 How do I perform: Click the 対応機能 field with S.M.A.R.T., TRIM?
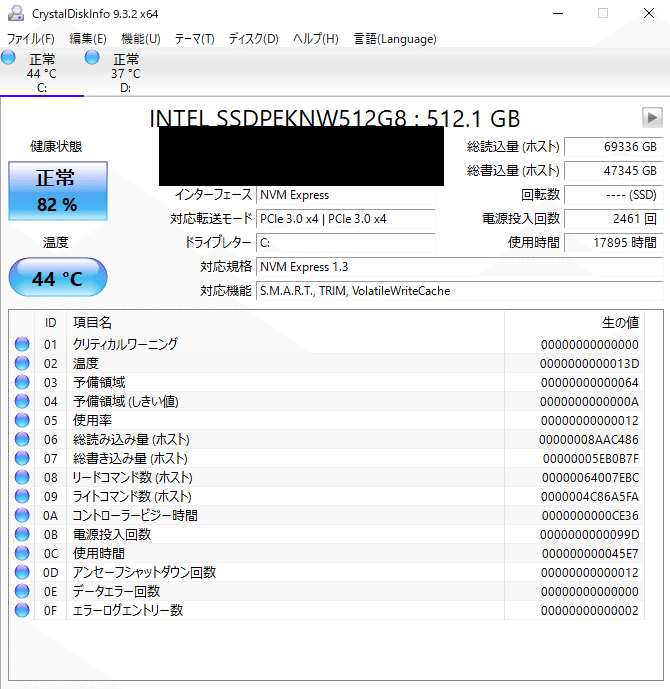pyautogui.click(x=460, y=290)
